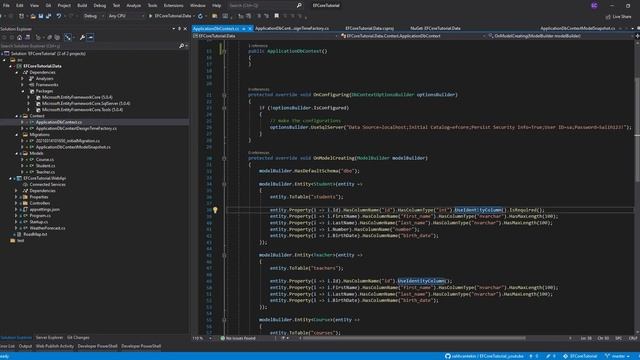This screenshot has width=640, height=360.
Task: Expand the Analyzers tree node
Action: [23, 79]
